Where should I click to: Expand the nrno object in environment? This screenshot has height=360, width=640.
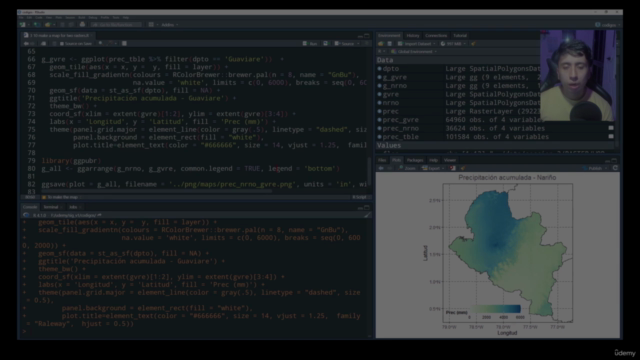click(x=380, y=103)
